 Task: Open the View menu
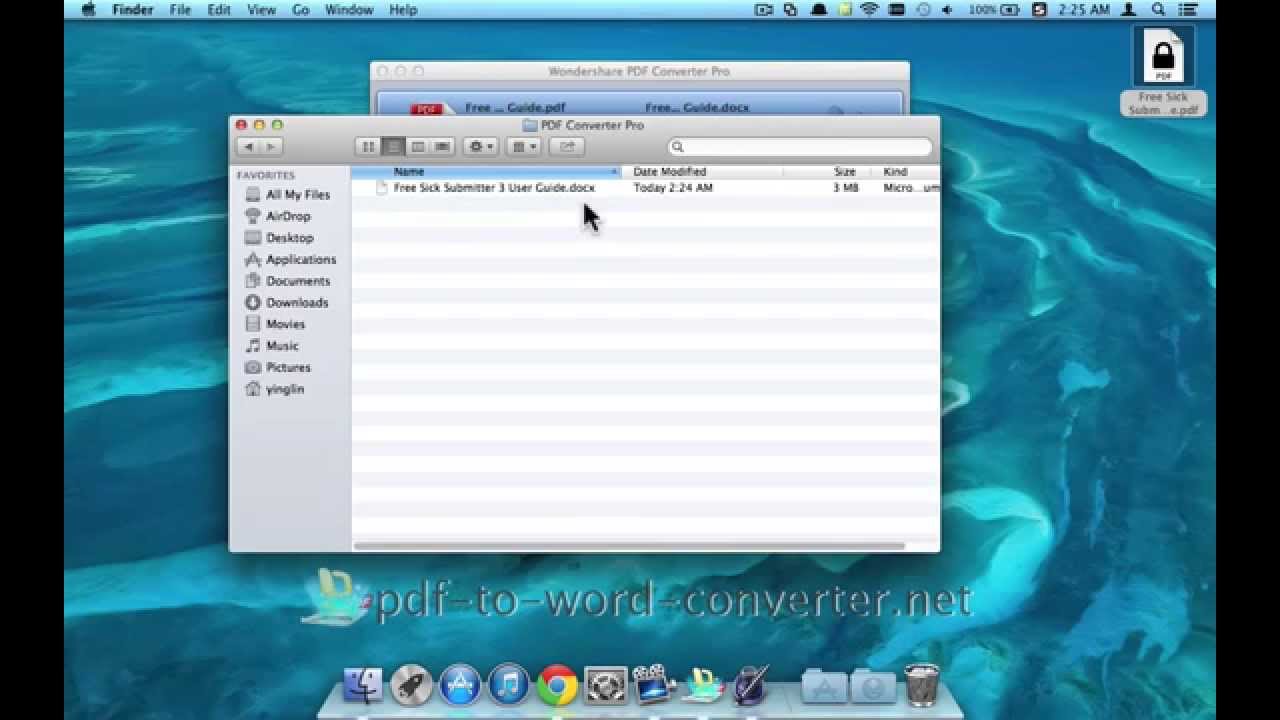pyautogui.click(x=261, y=10)
